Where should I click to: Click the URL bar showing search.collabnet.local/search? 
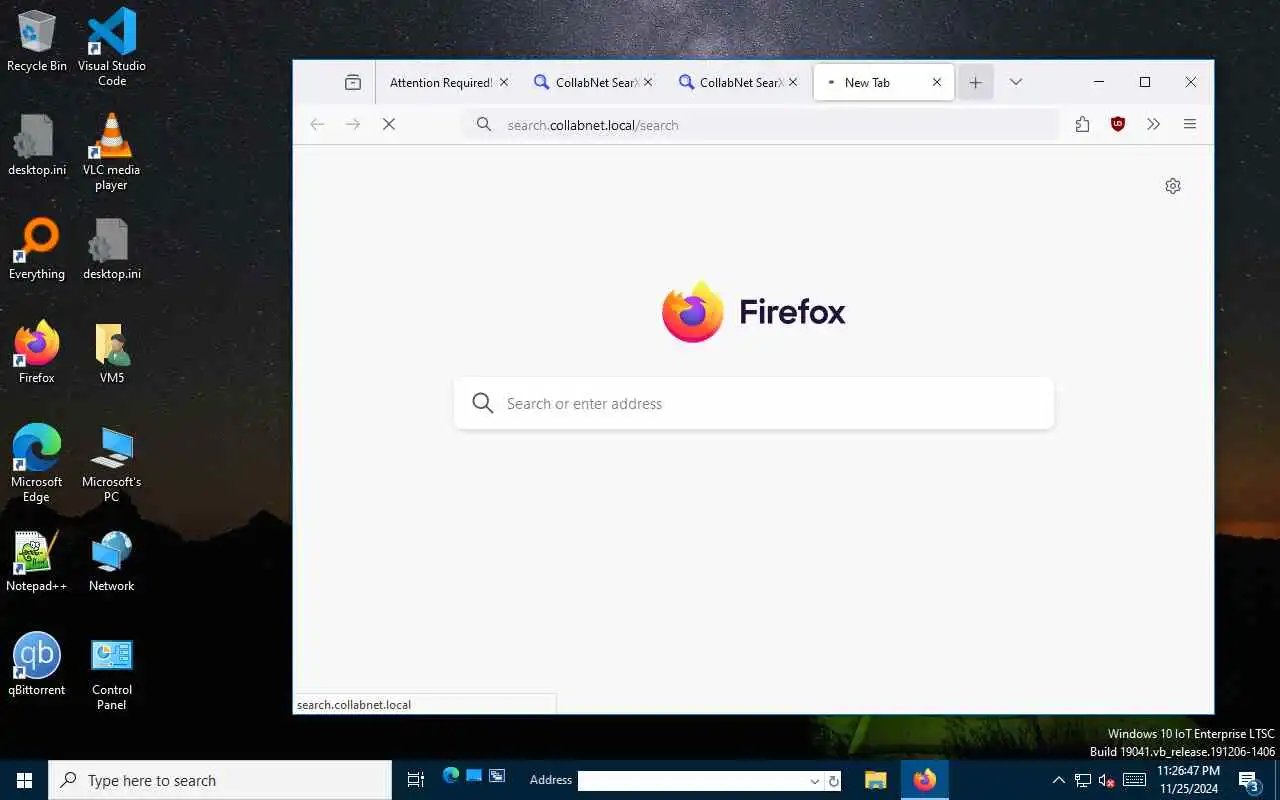click(x=760, y=125)
